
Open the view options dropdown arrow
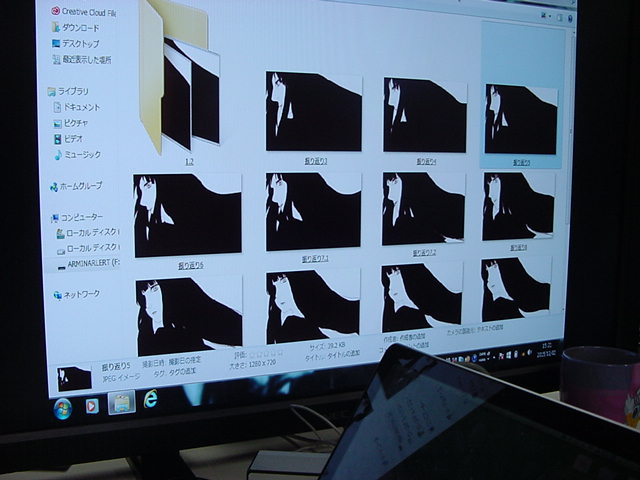tap(550, 16)
